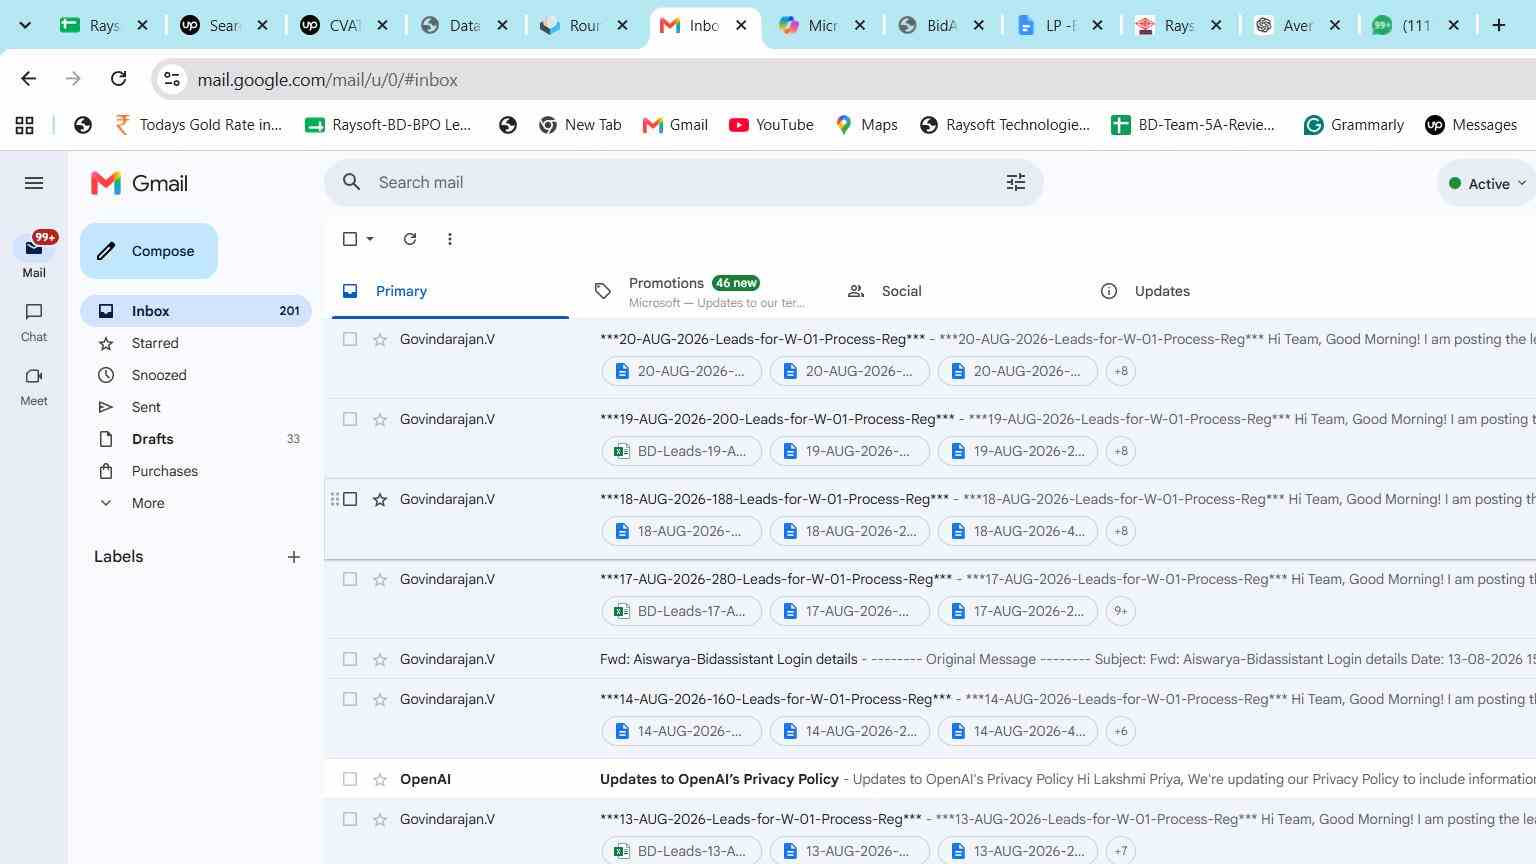This screenshot has width=1536, height=864.
Task: Open the Meet section in sidebar
Action: pyautogui.click(x=34, y=387)
